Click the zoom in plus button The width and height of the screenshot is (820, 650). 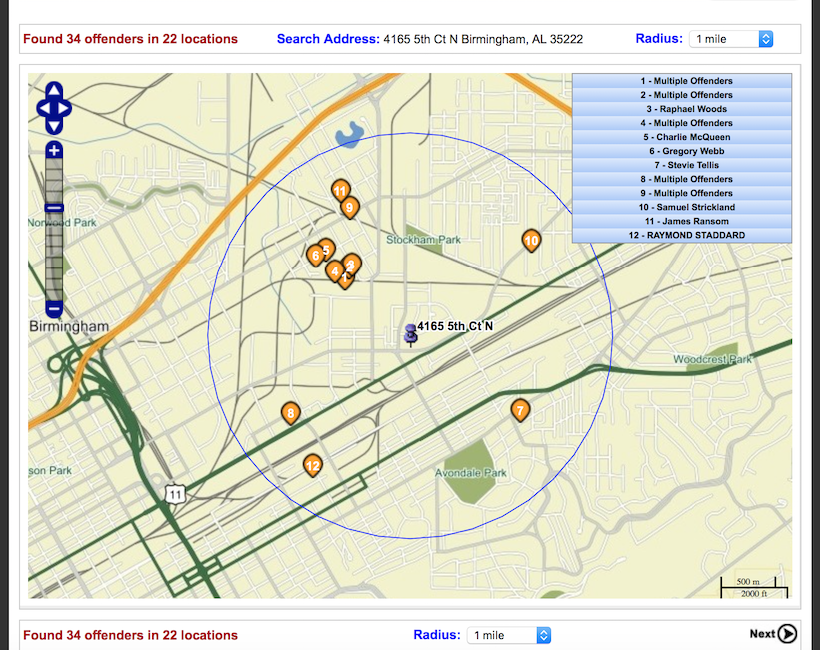(54, 150)
